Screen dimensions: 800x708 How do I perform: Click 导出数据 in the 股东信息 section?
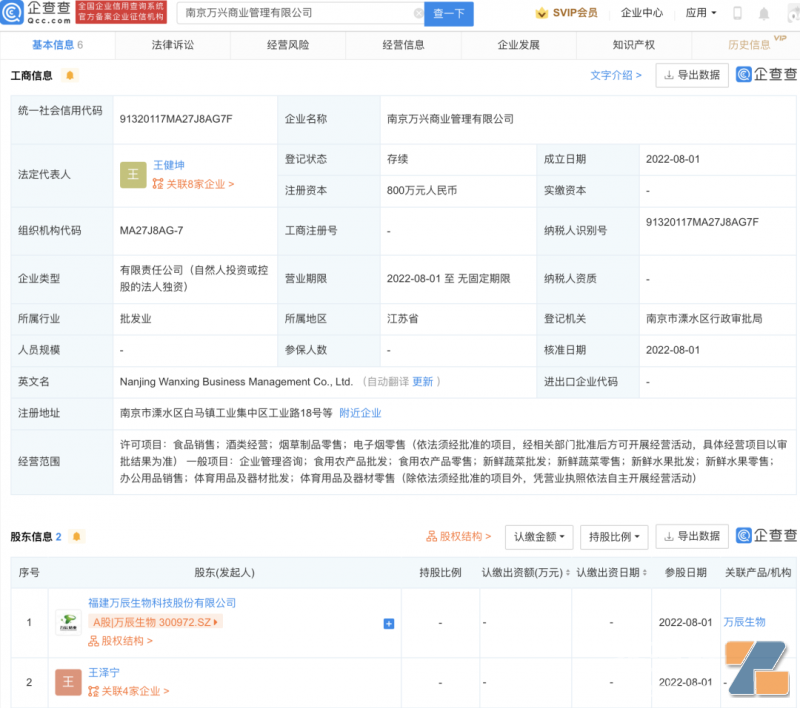point(691,536)
